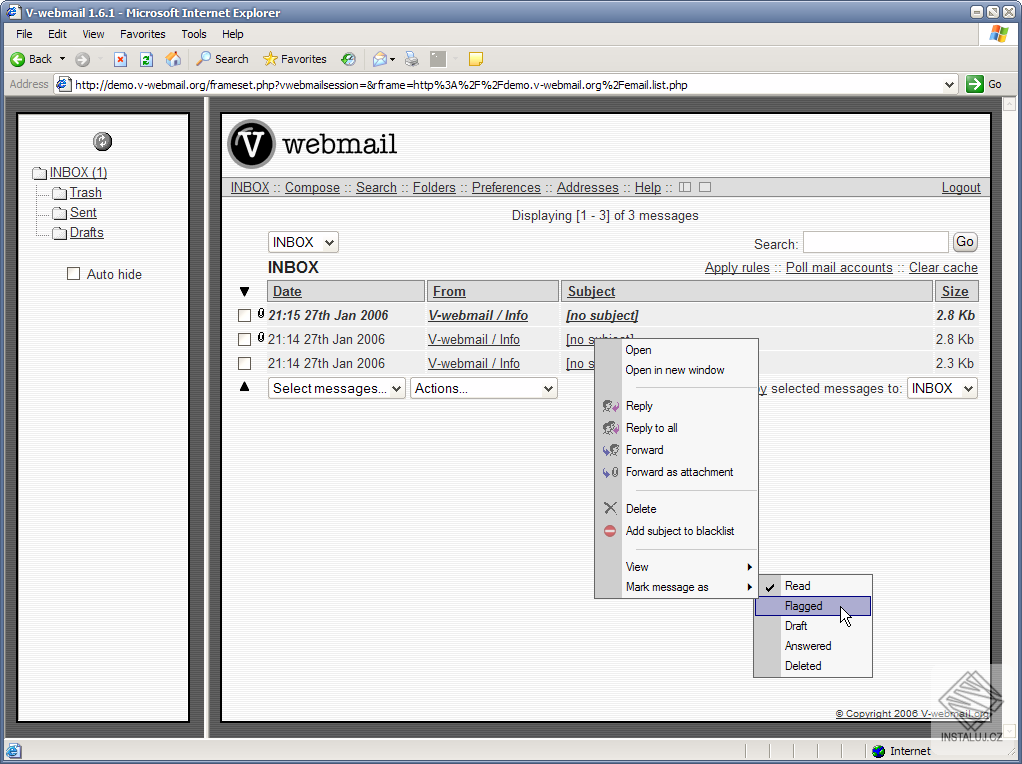Click the browser Refresh icon
This screenshot has width=1022, height=764.
(146, 59)
